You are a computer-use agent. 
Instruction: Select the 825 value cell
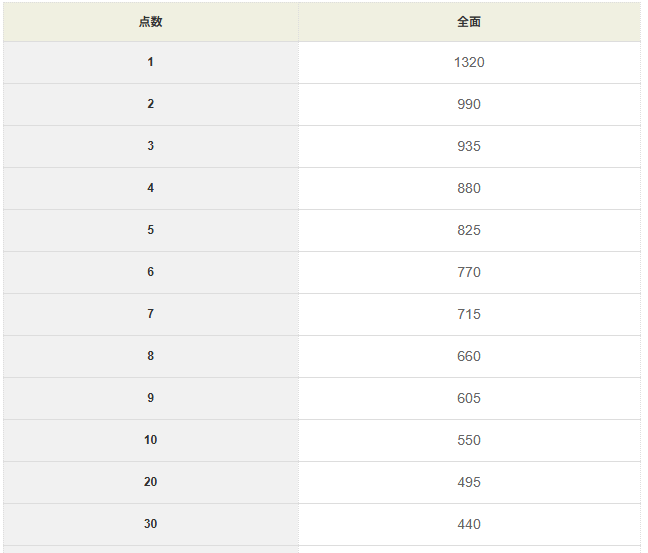[x=468, y=231]
